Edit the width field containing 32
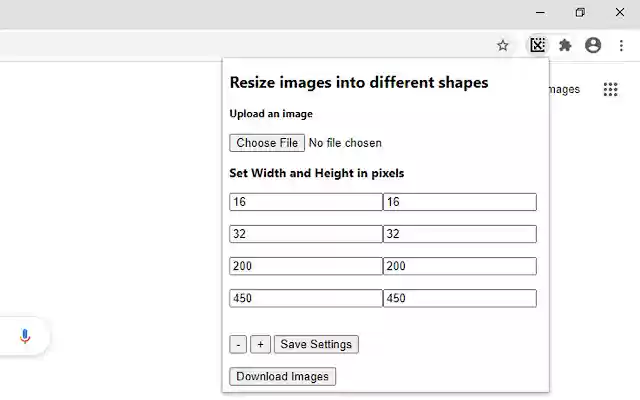Screen dimensions: 640x400 tap(306, 234)
